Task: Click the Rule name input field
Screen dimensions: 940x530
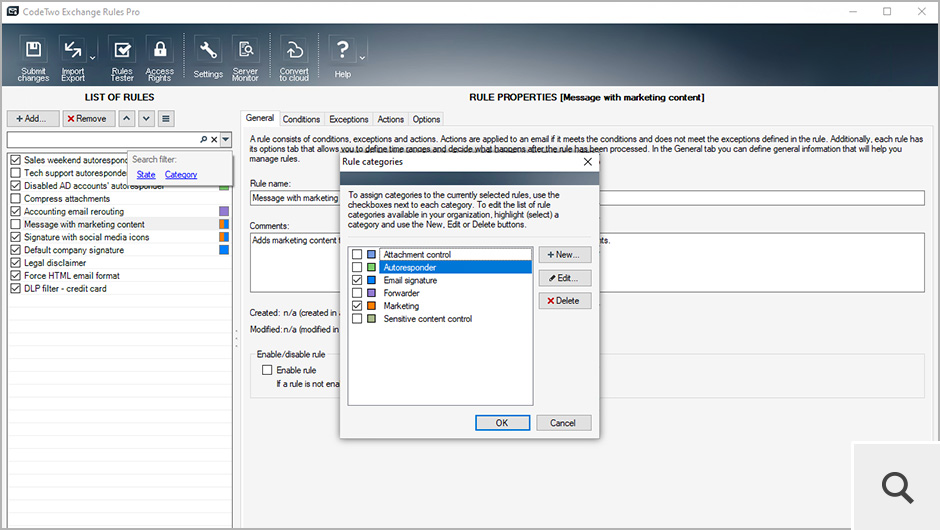Action: point(587,198)
